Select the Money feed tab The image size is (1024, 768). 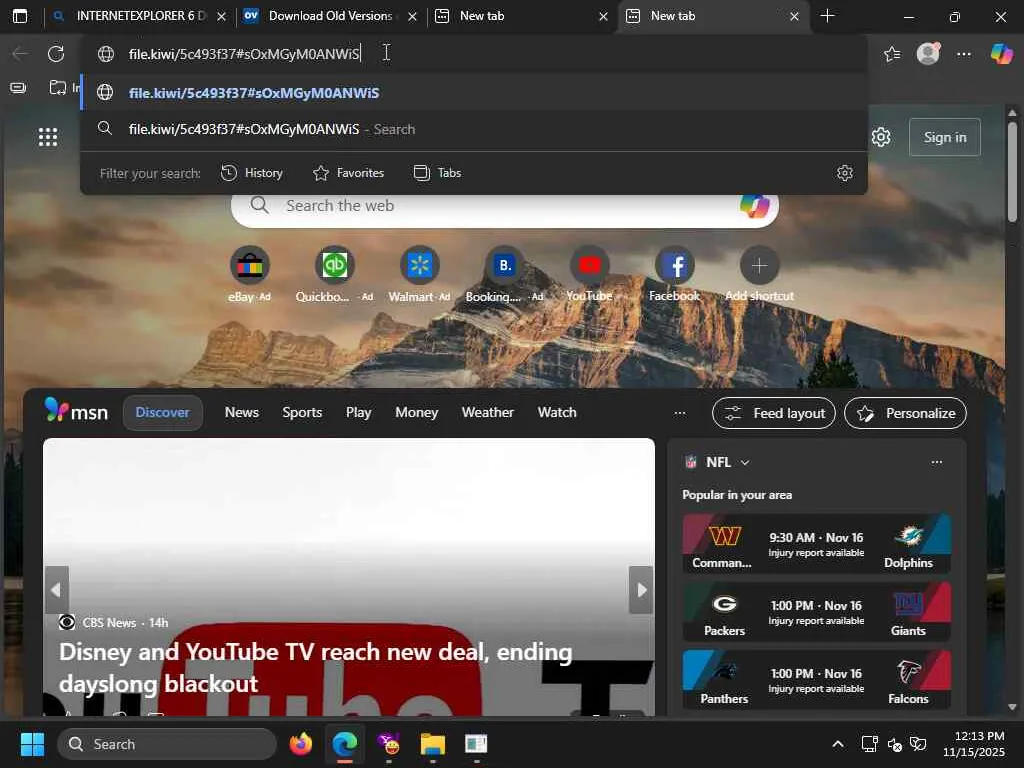pos(417,413)
